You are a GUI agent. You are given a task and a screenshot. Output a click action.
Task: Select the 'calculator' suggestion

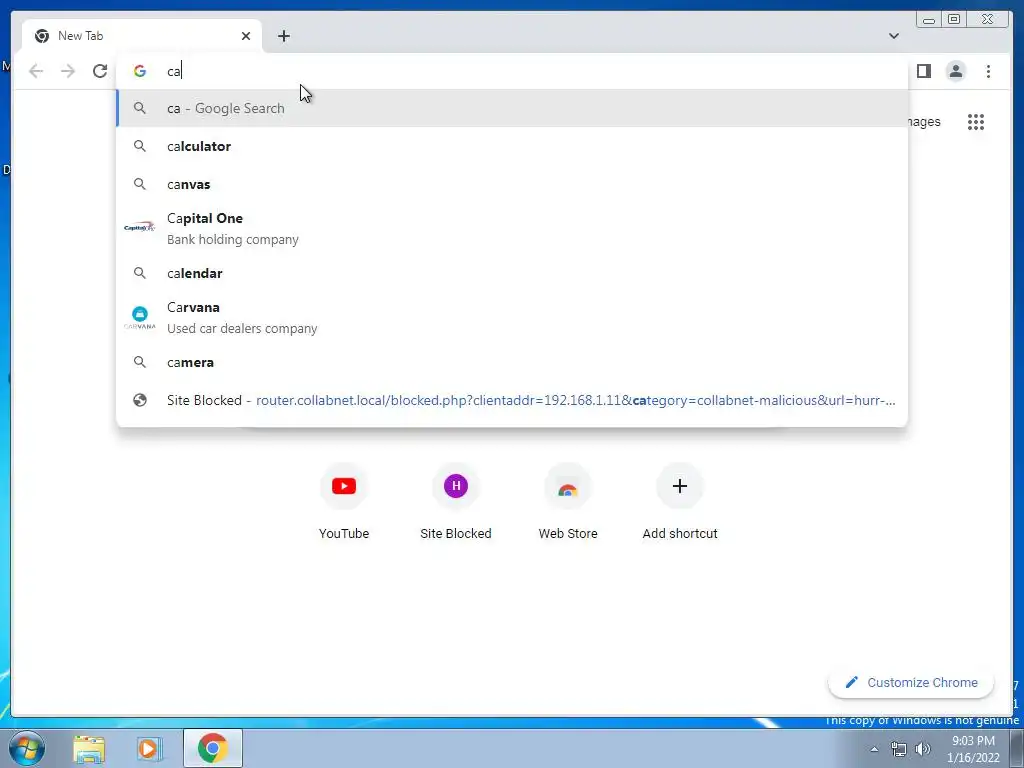coord(512,146)
